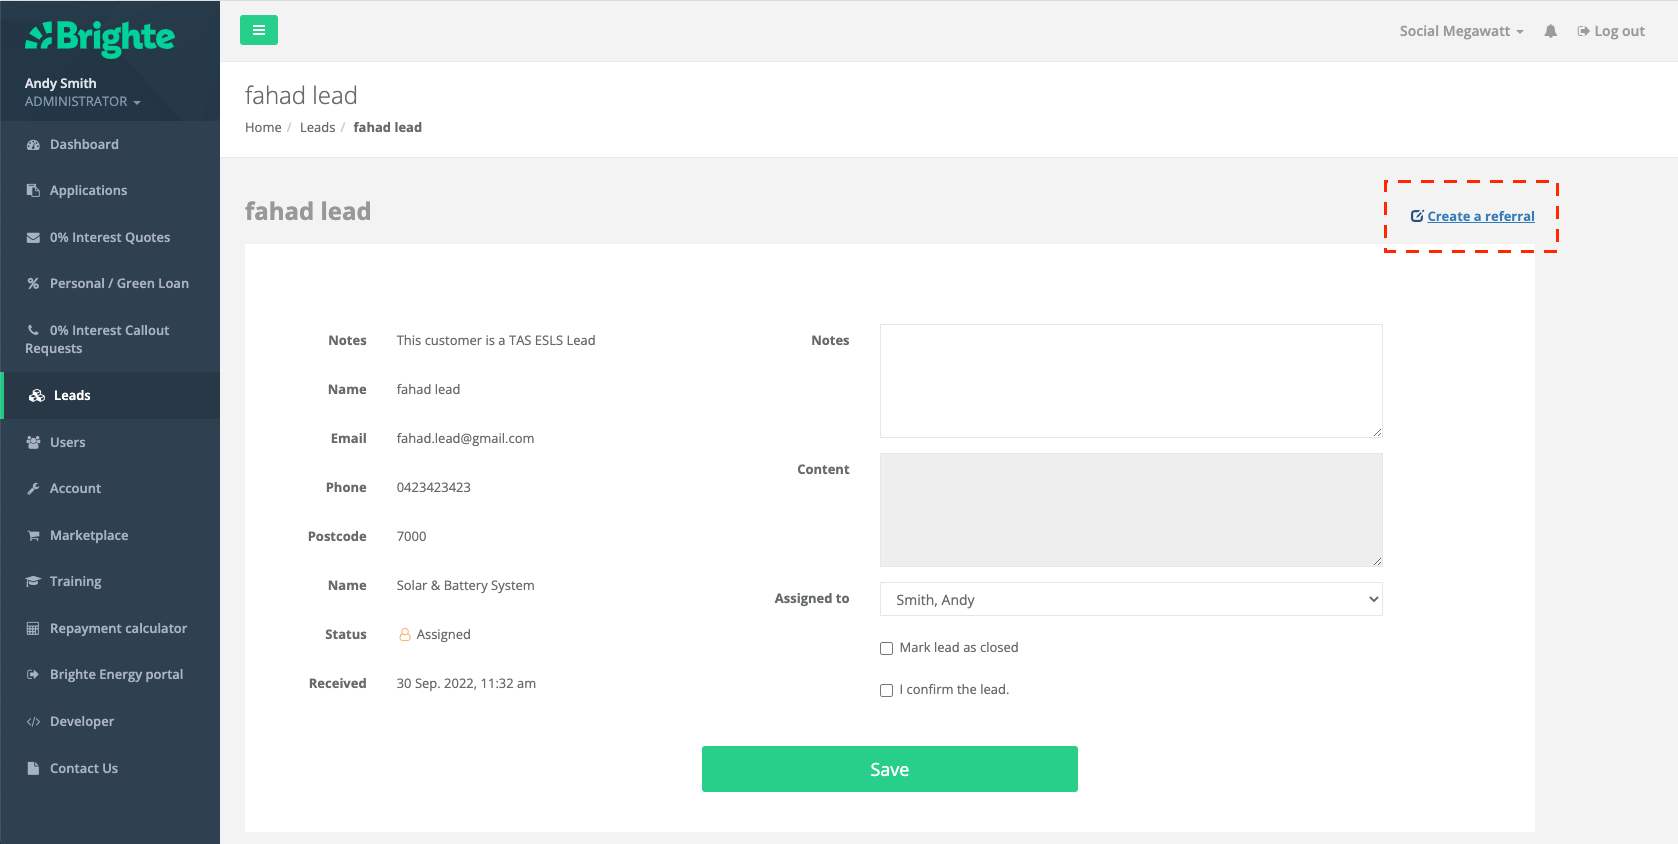Open the notifications bell icon
This screenshot has height=844, width=1678.
tap(1550, 31)
